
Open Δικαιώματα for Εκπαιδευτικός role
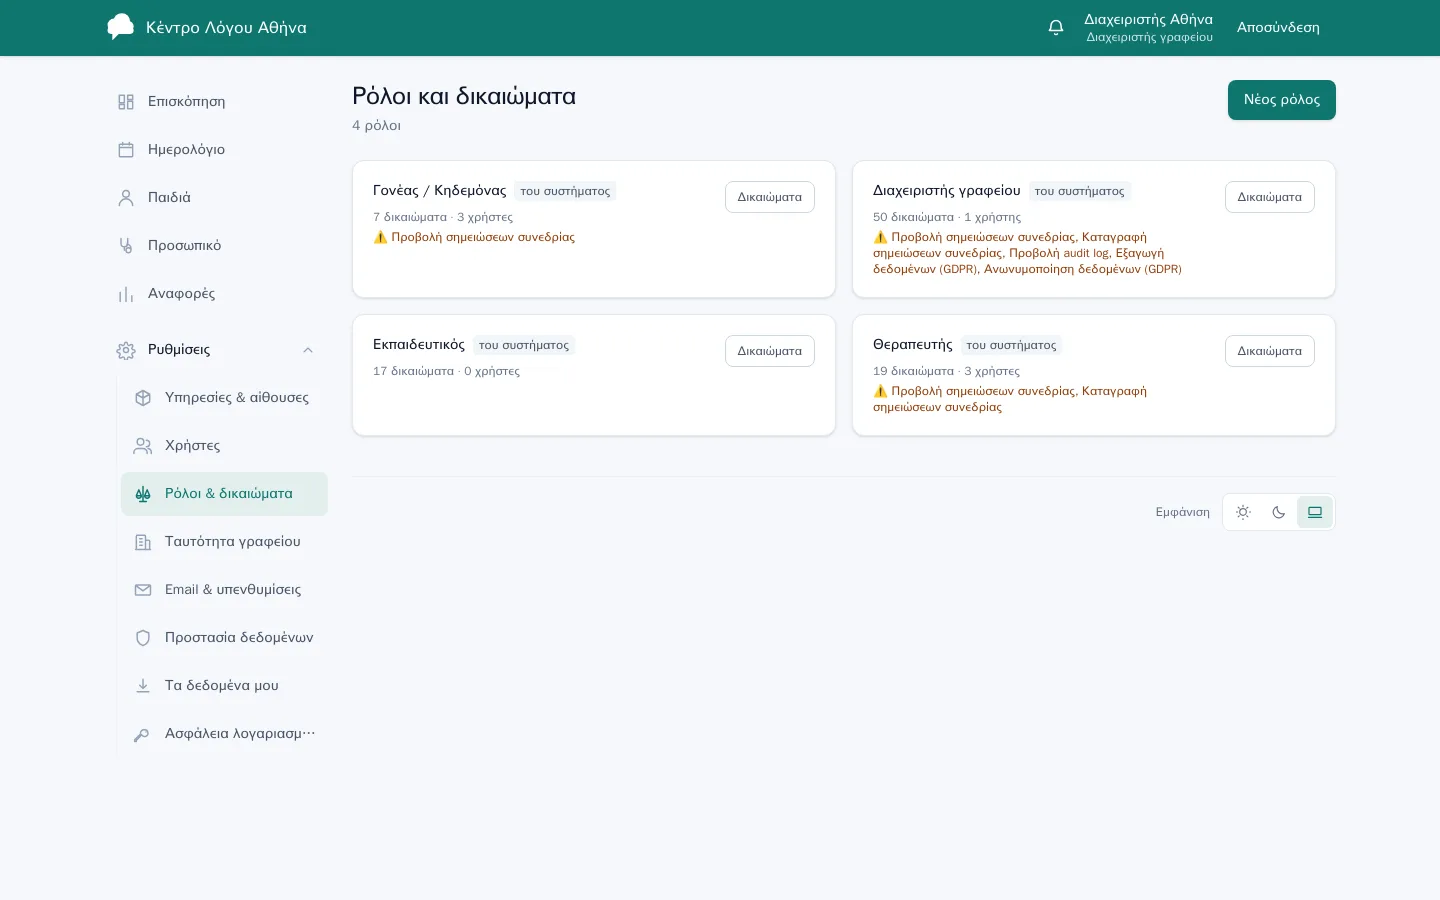pos(770,351)
